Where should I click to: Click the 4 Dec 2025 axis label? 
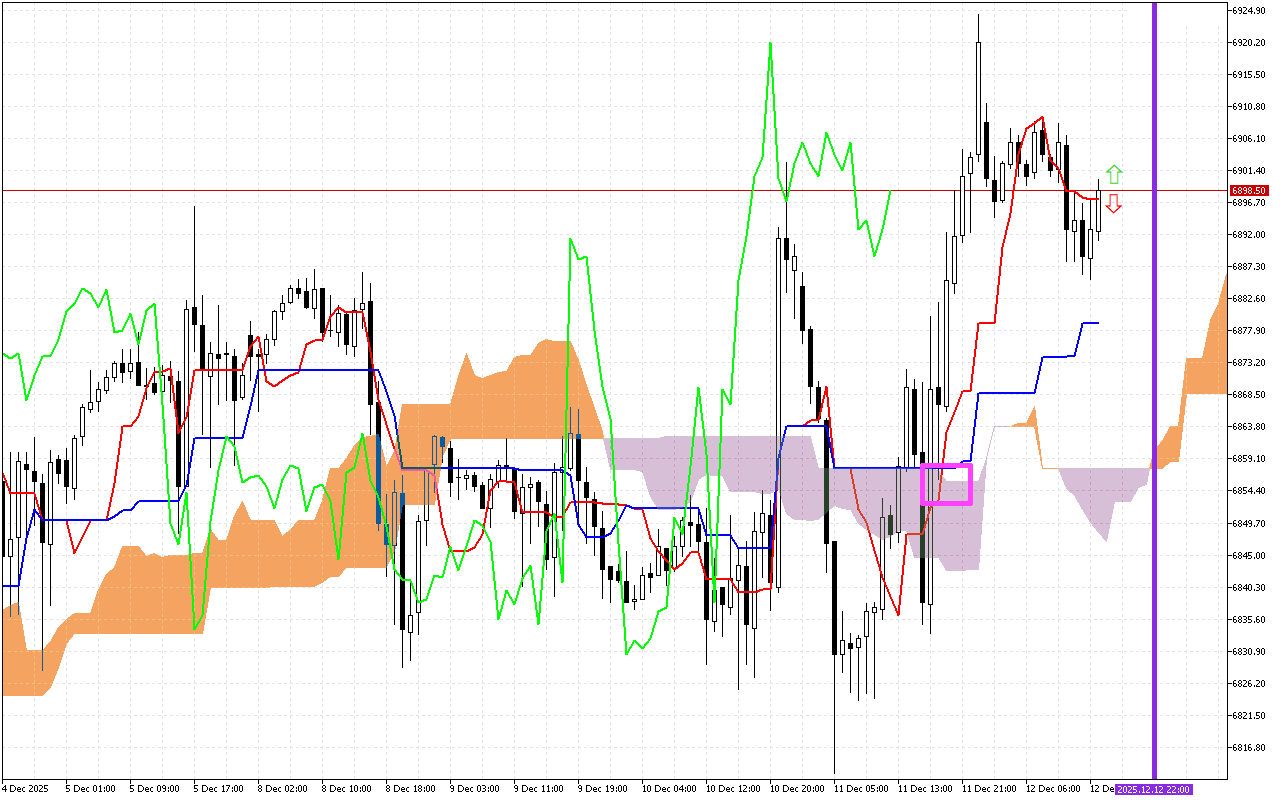[x=27, y=788]
